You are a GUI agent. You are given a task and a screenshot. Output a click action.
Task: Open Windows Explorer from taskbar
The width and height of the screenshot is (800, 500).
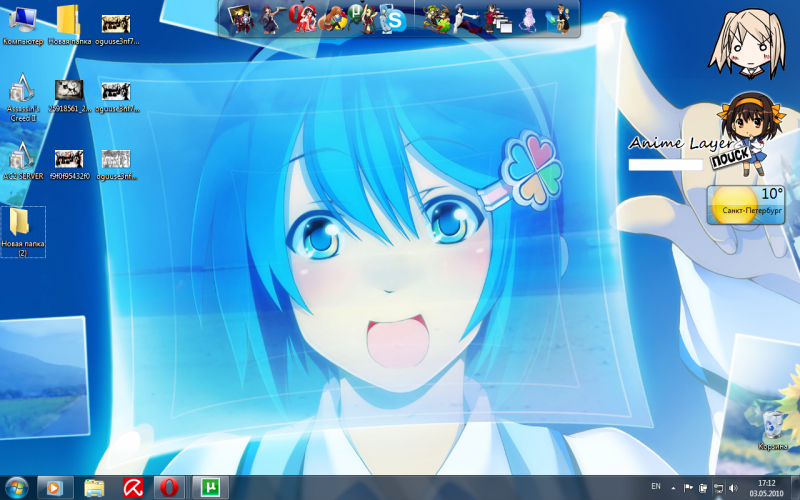tap(94, 488)
